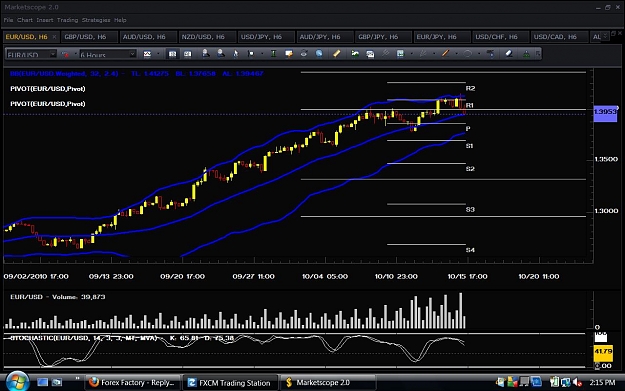This screenshot has width=625, height=391.
Task: Switch to the AUD/JPY, H6 tab
Action: point(324,37)
